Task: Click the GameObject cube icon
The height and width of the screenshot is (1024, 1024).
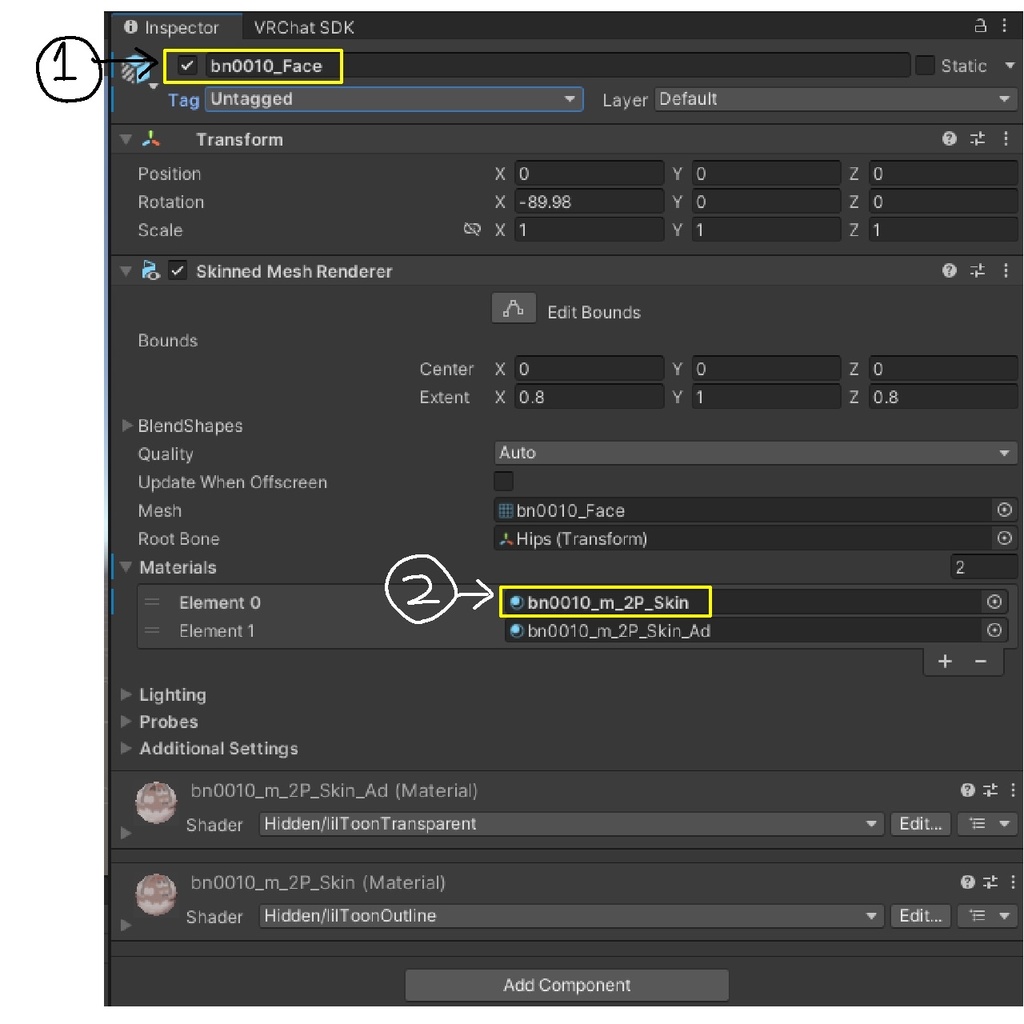Action: click(x=136, y=69)
